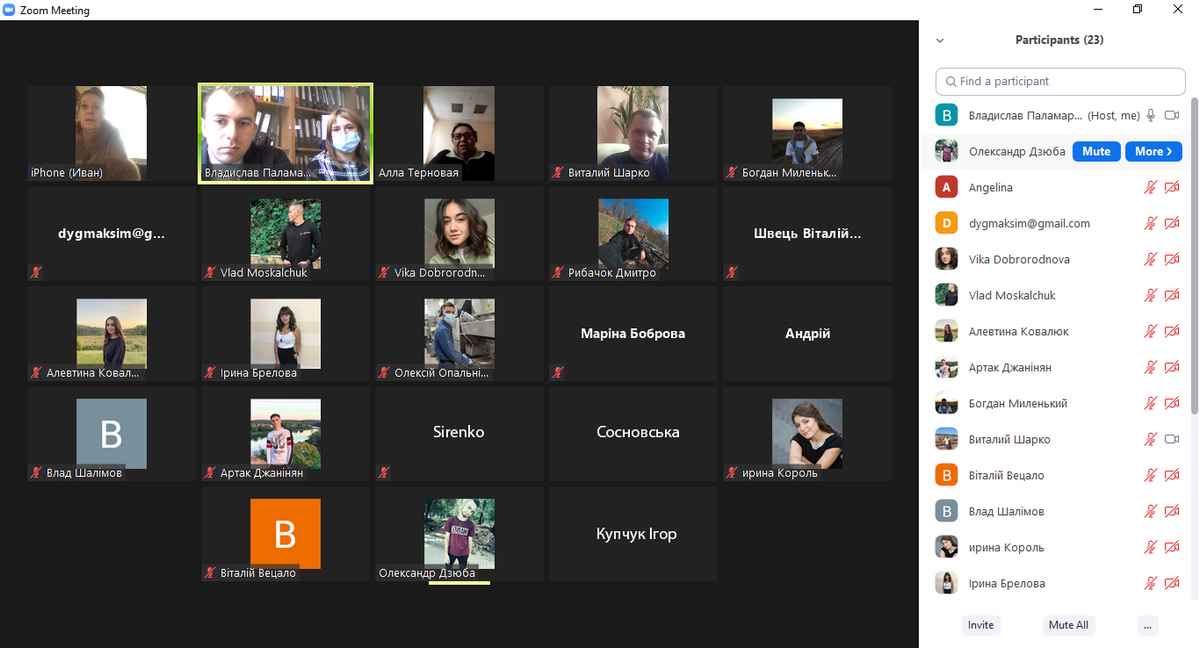Click Vlad Moskalchuk's disabled camera icon

[1172, 296]
